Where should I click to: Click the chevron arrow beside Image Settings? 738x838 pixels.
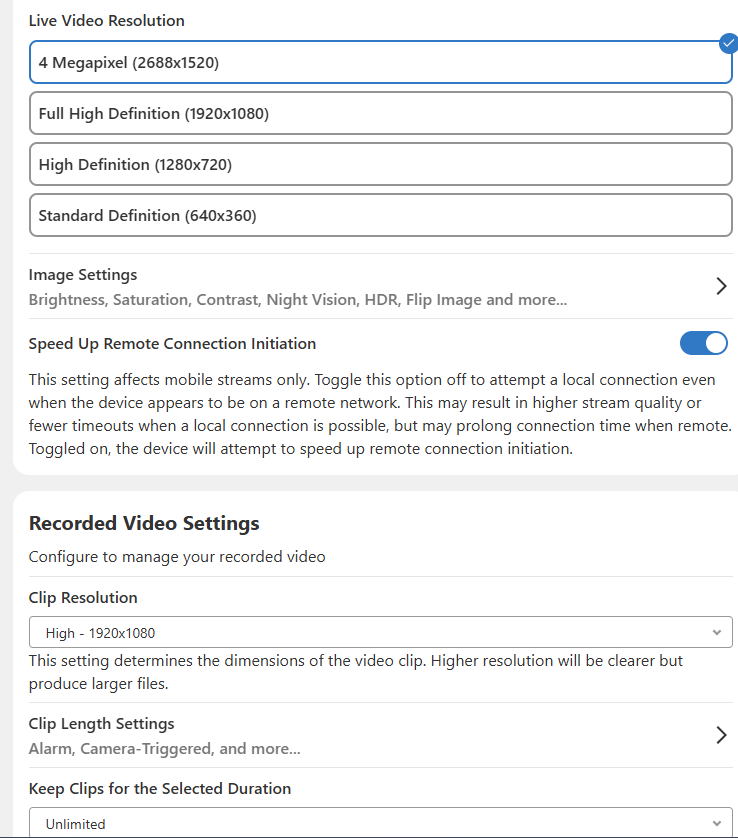[x=721, y=286]
